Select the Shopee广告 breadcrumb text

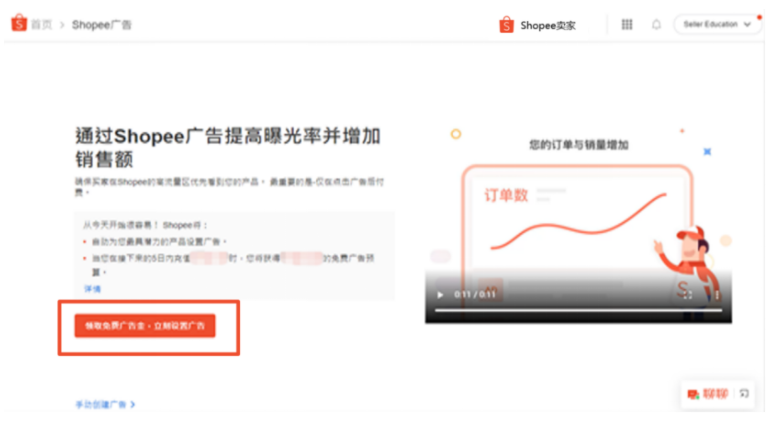click(102, 25)
